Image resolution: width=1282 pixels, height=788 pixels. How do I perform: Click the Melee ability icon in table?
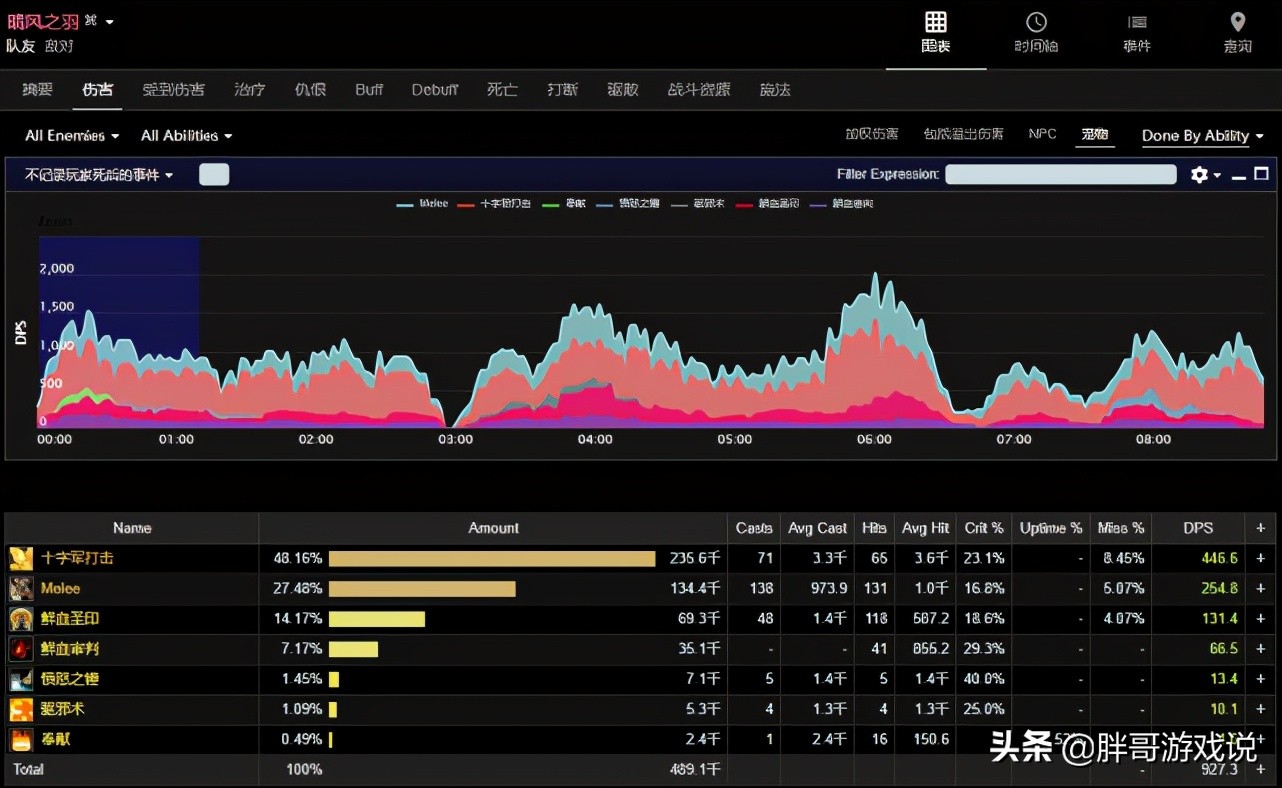pos(21,588)
